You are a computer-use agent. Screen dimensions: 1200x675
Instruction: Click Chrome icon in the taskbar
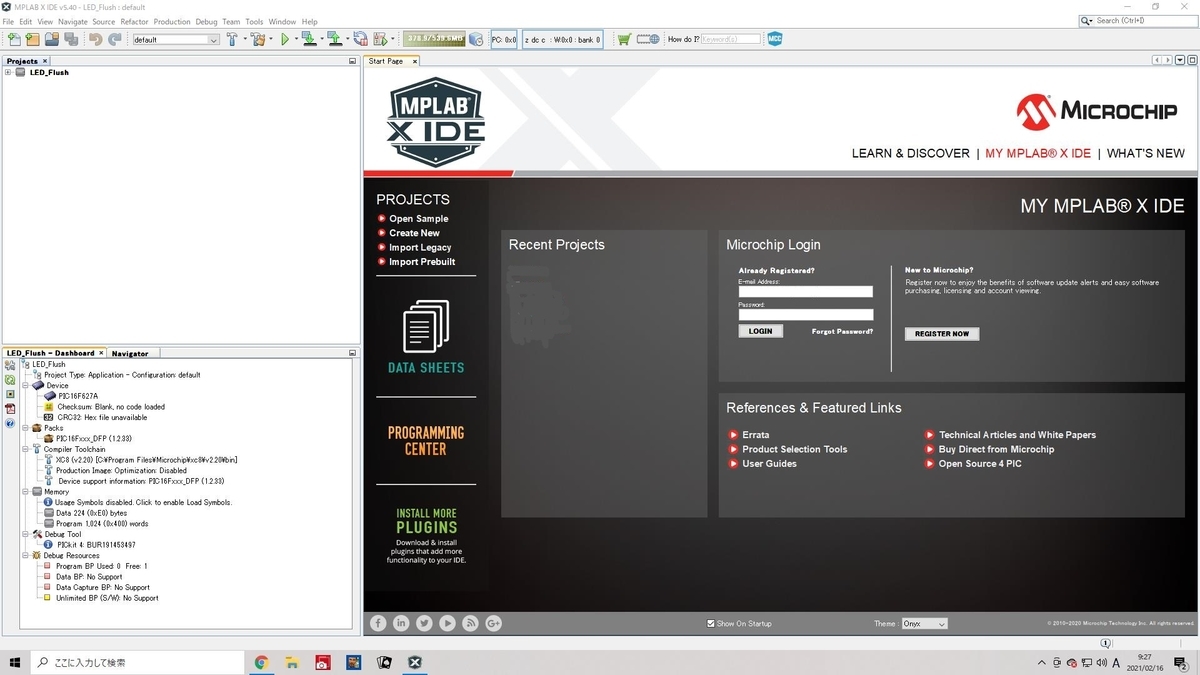click(x=261, y=662)
